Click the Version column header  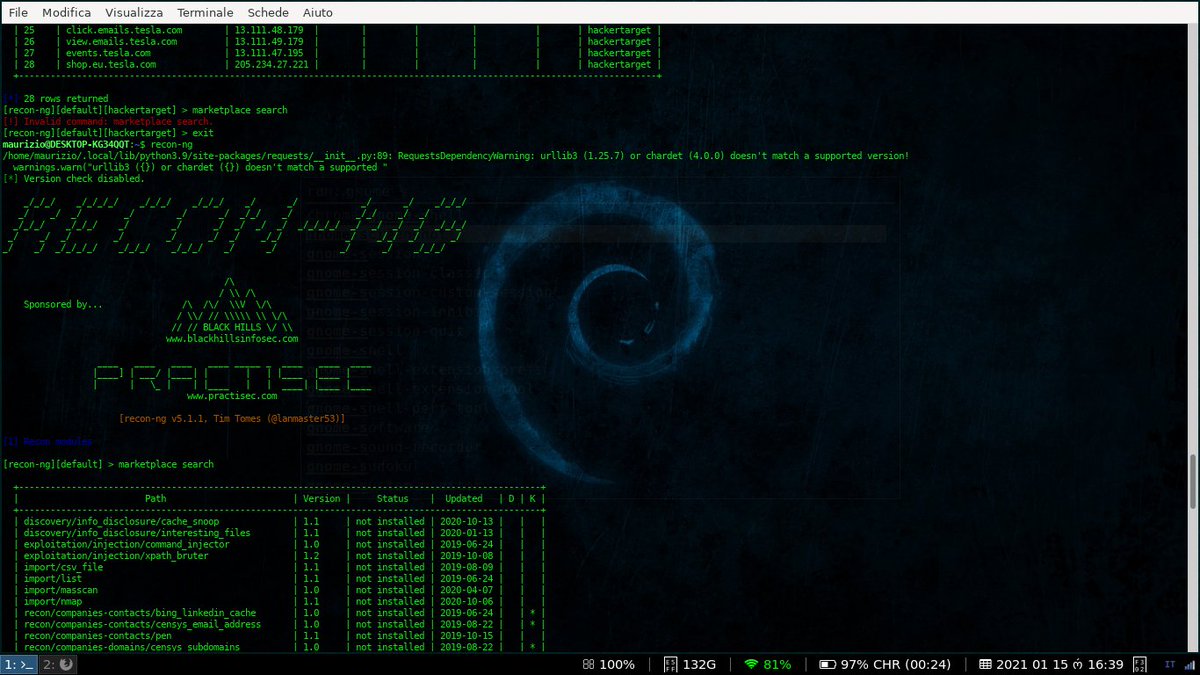point(321,498)
